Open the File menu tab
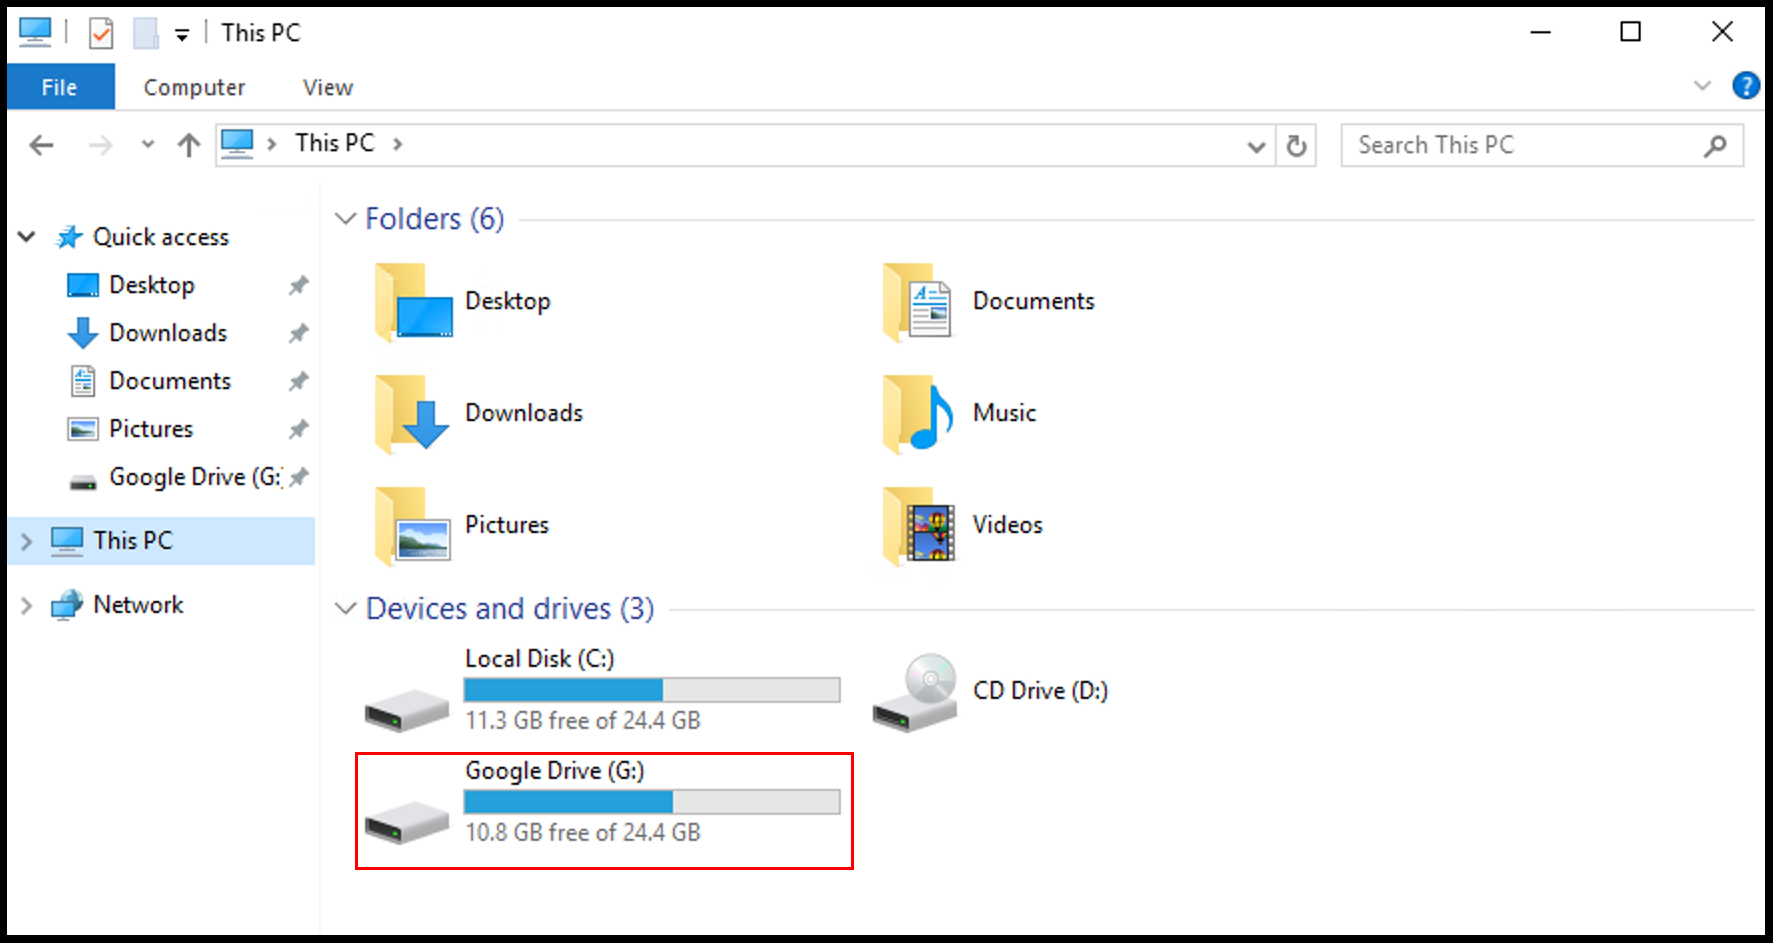Viewport: 1773px width, 943px height. point(60,87)
